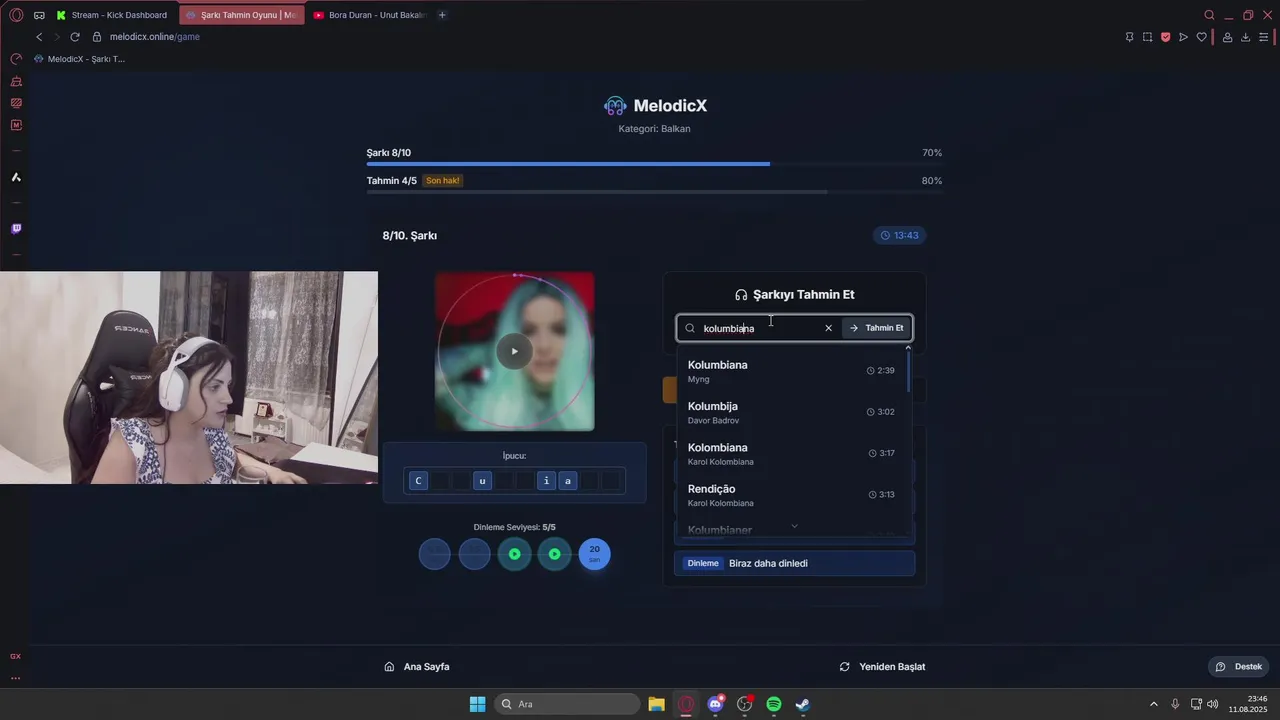The width and height of the screenshot is (1280, 720).
Task: Add page to bookmarks heart icon
Action: (1201, 37)
